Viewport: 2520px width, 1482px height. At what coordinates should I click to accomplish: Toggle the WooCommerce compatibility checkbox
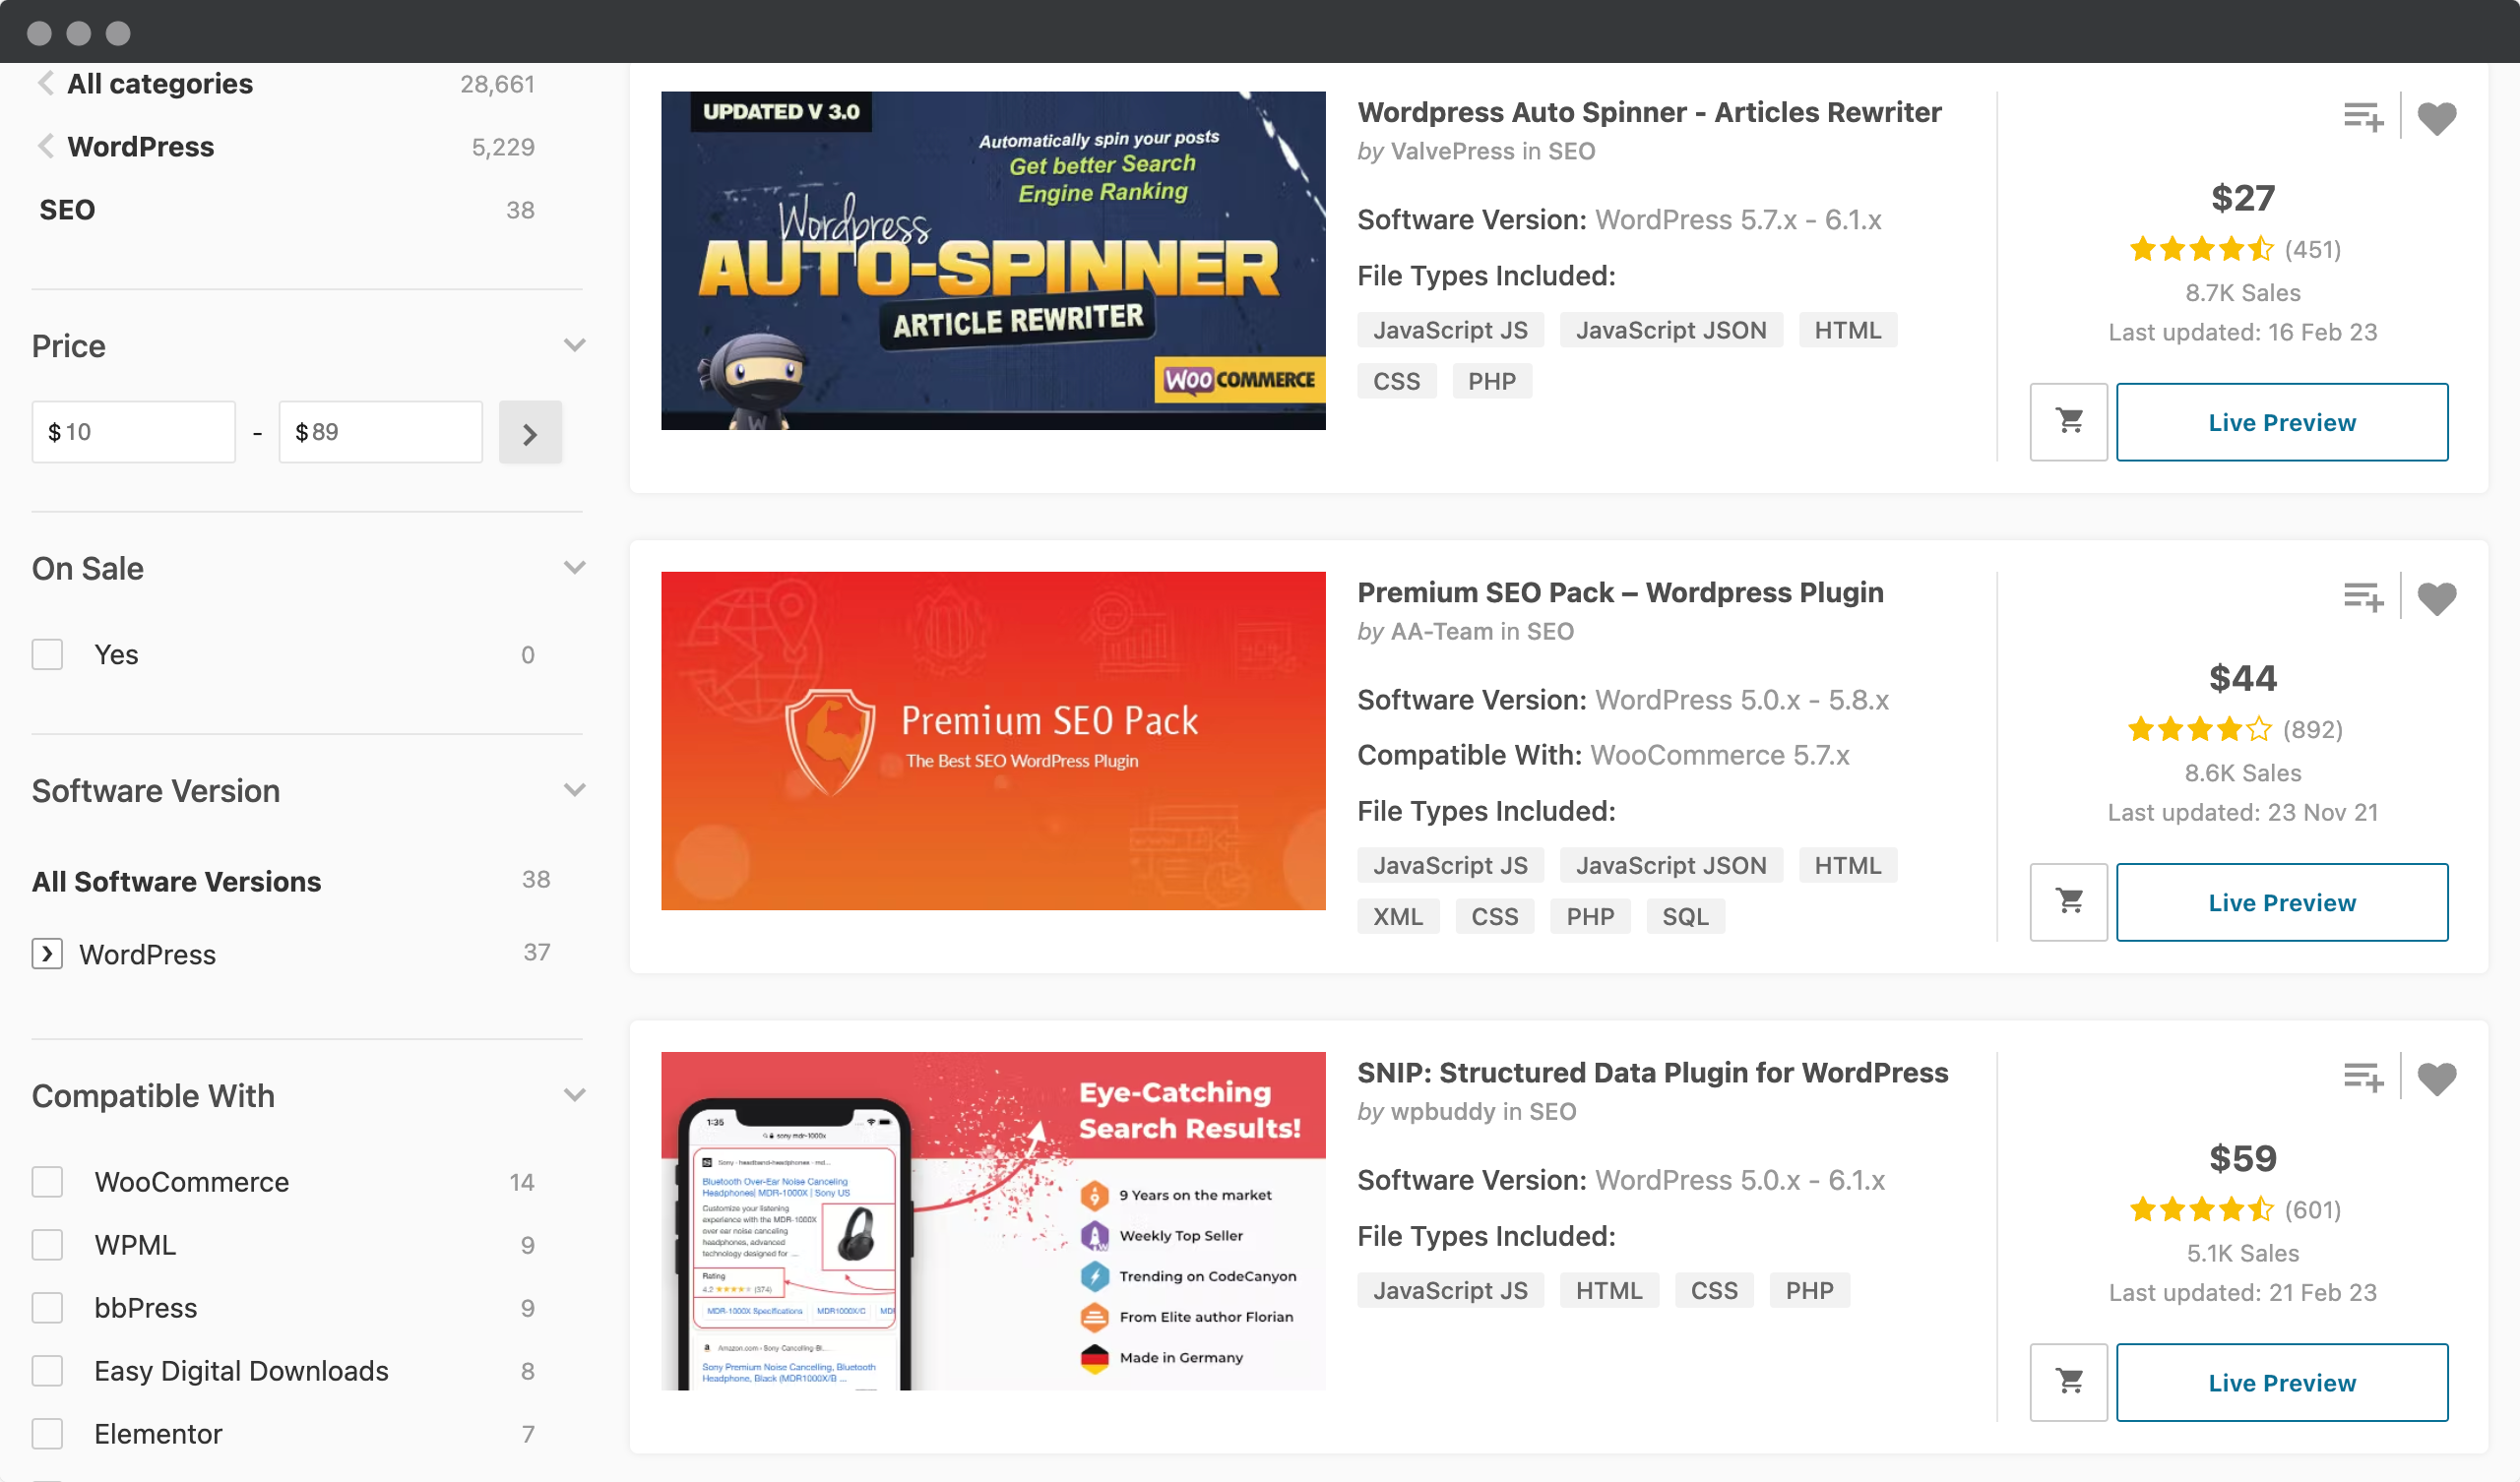pos(47,1179)
